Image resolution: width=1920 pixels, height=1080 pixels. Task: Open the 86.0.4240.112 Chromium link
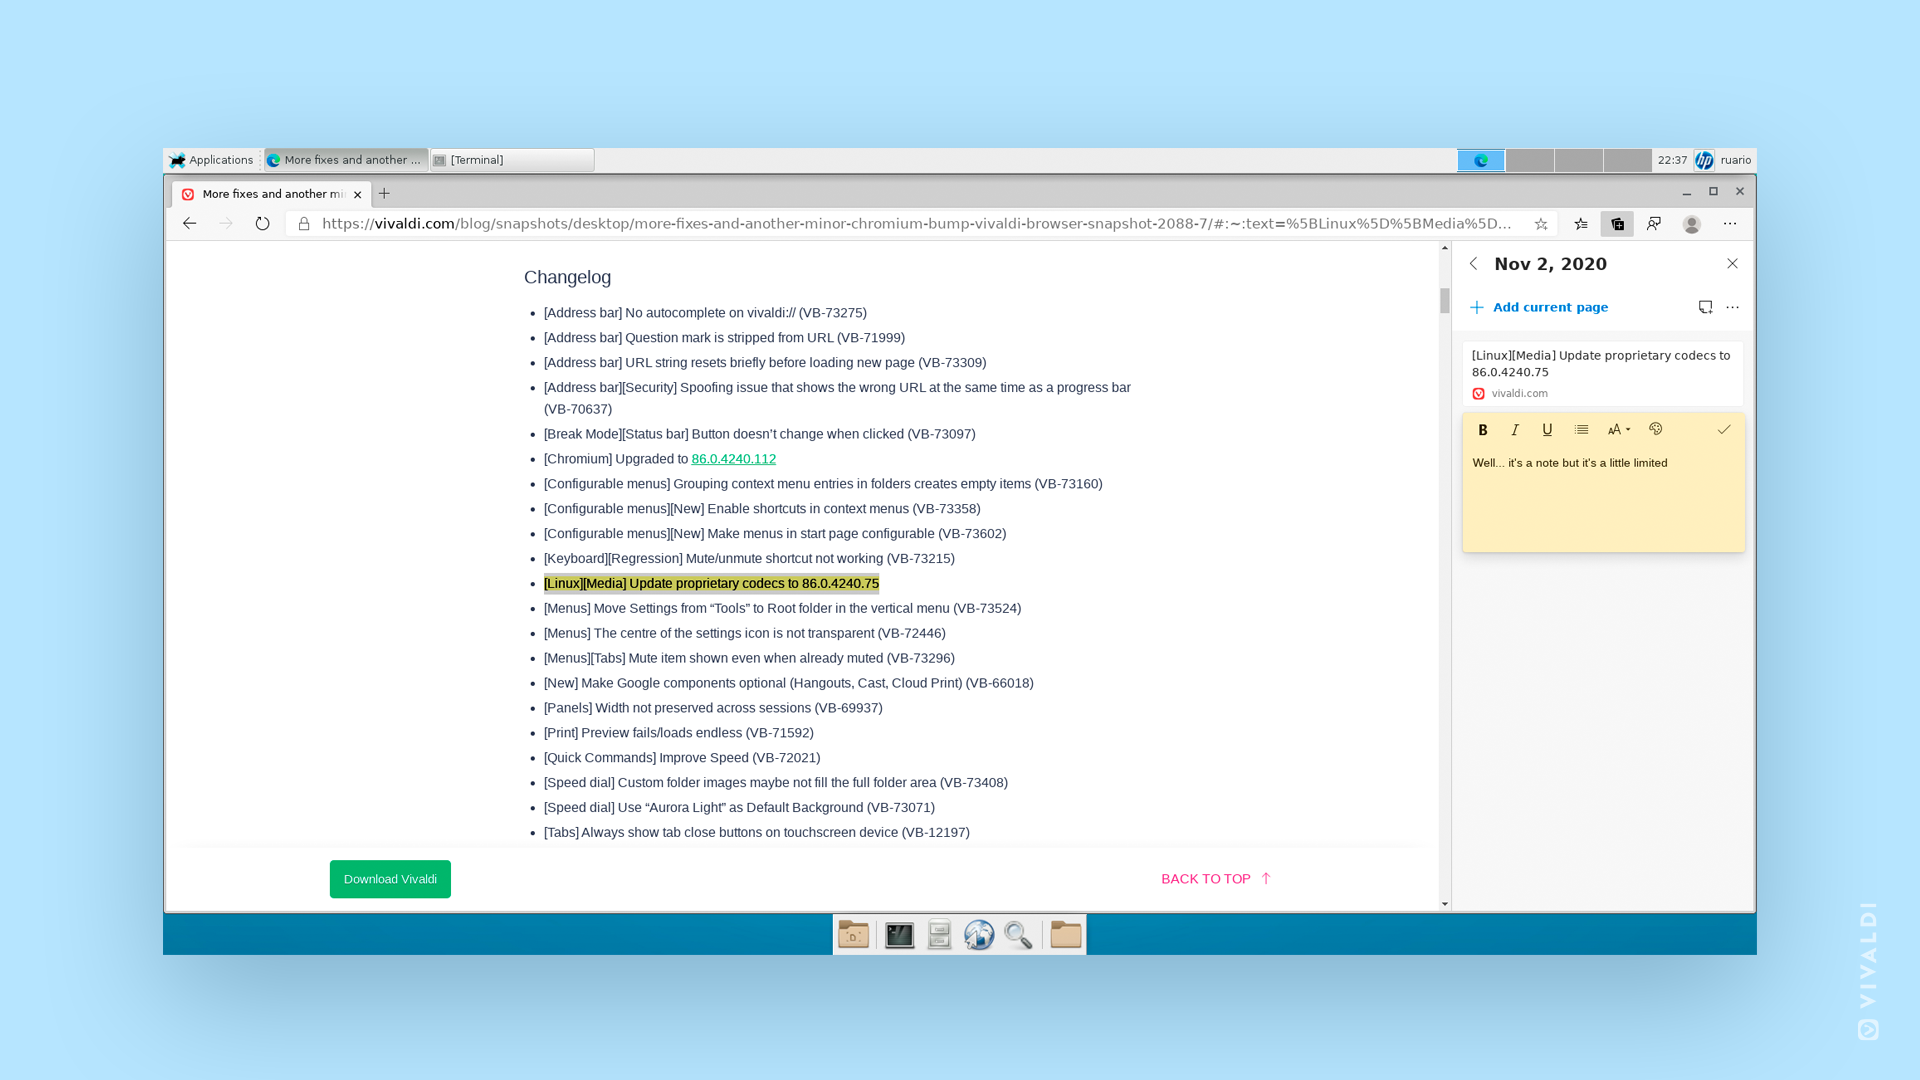click(x=733, y=459)
